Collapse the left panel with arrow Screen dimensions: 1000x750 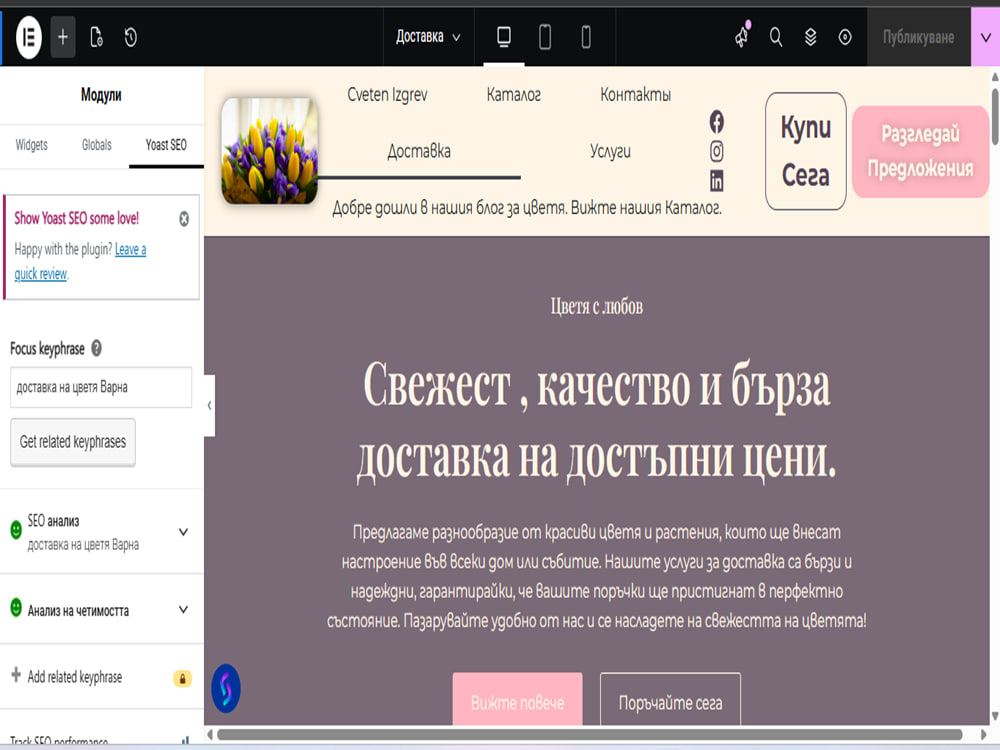click(x=209, y=406)
